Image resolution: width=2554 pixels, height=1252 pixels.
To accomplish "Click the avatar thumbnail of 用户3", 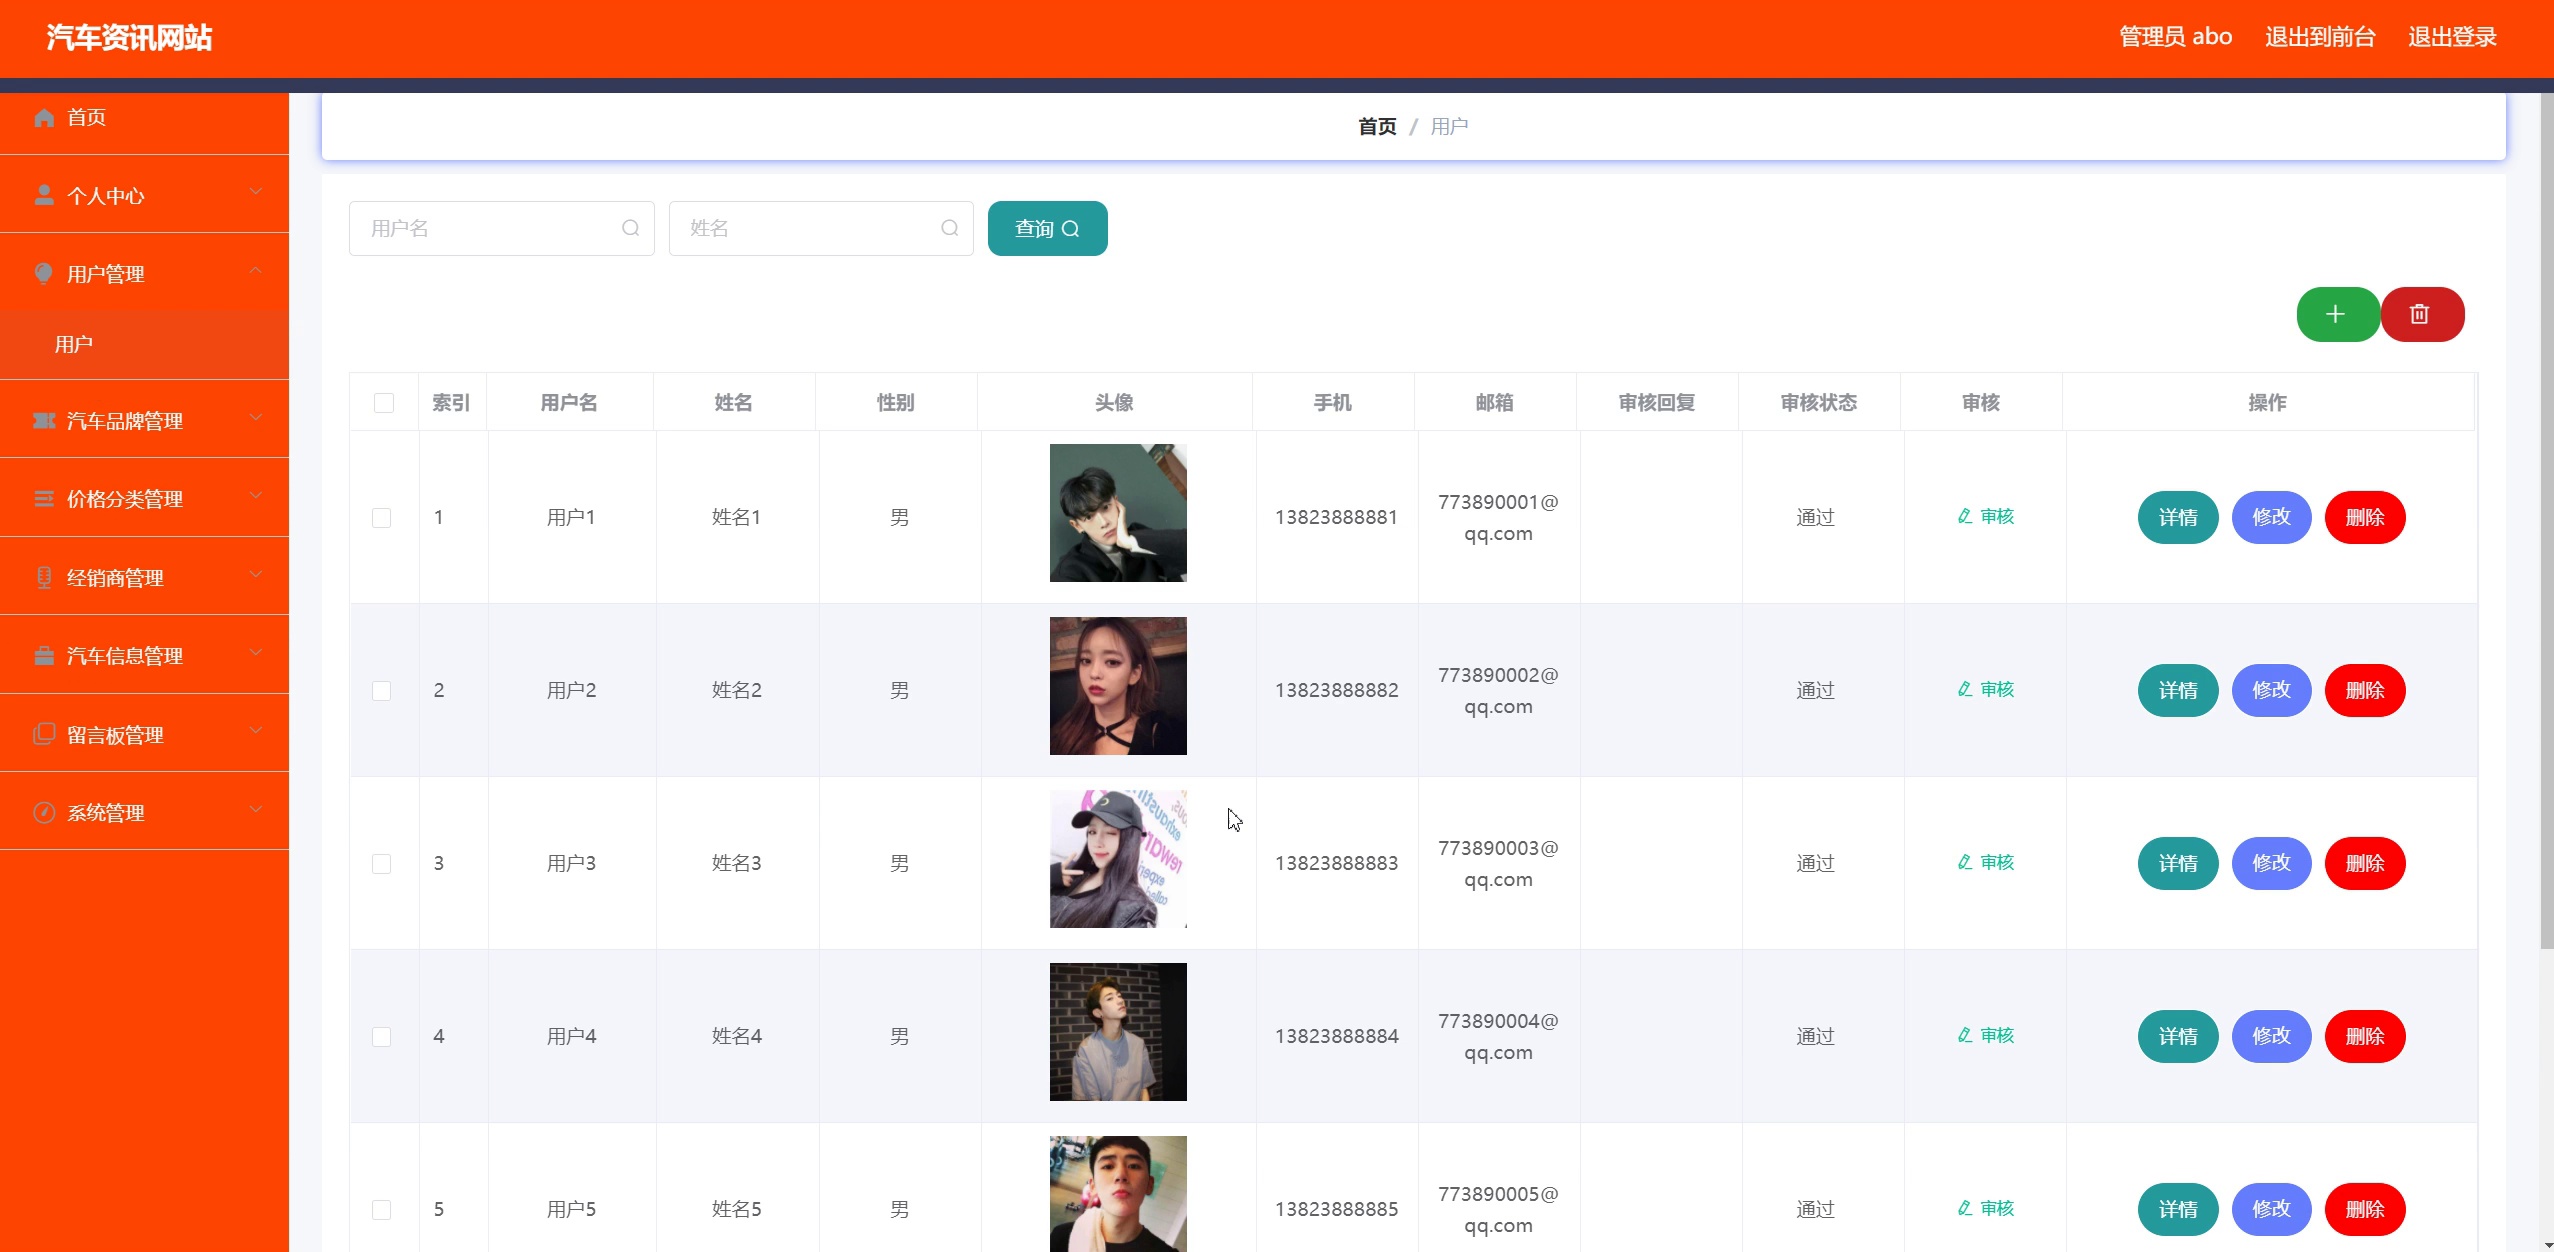I will (x=1118, y=859).
